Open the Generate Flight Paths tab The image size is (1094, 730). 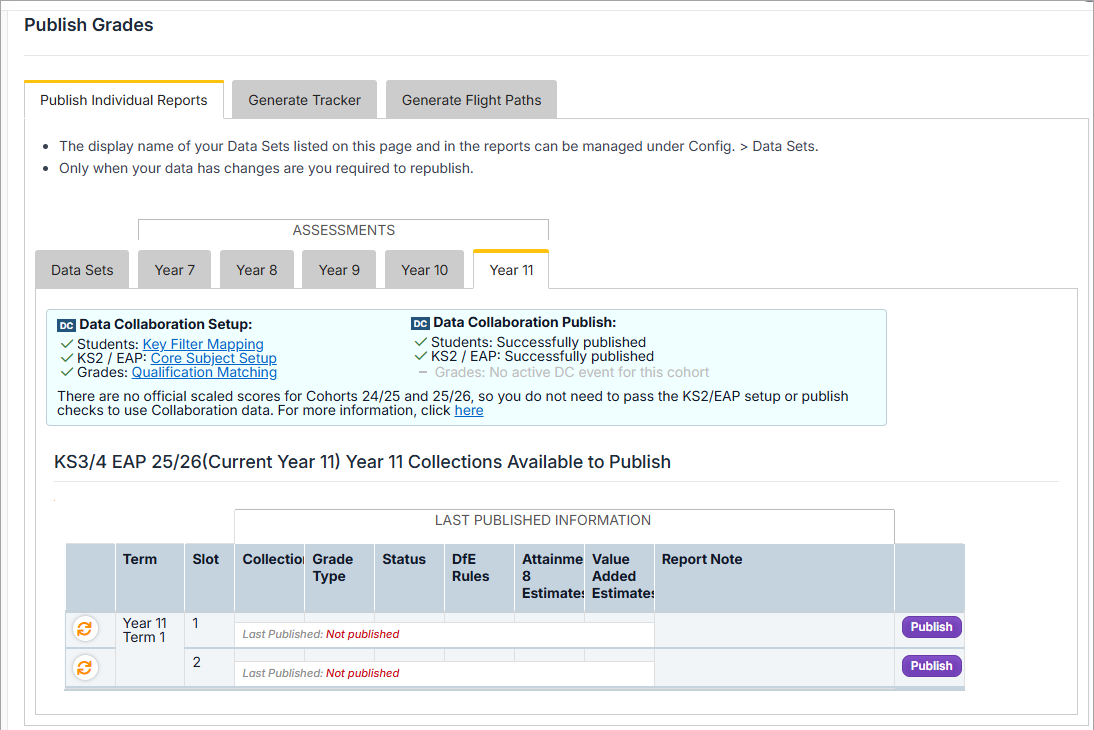pos(471,100)
